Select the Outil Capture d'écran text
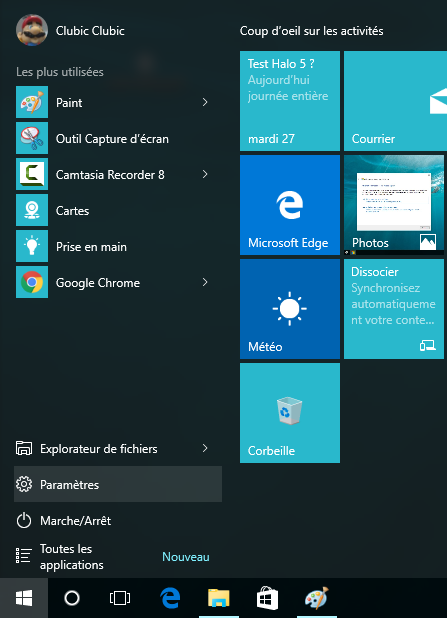The height and width of the screenshot is (618, 447). pos(112,139)
